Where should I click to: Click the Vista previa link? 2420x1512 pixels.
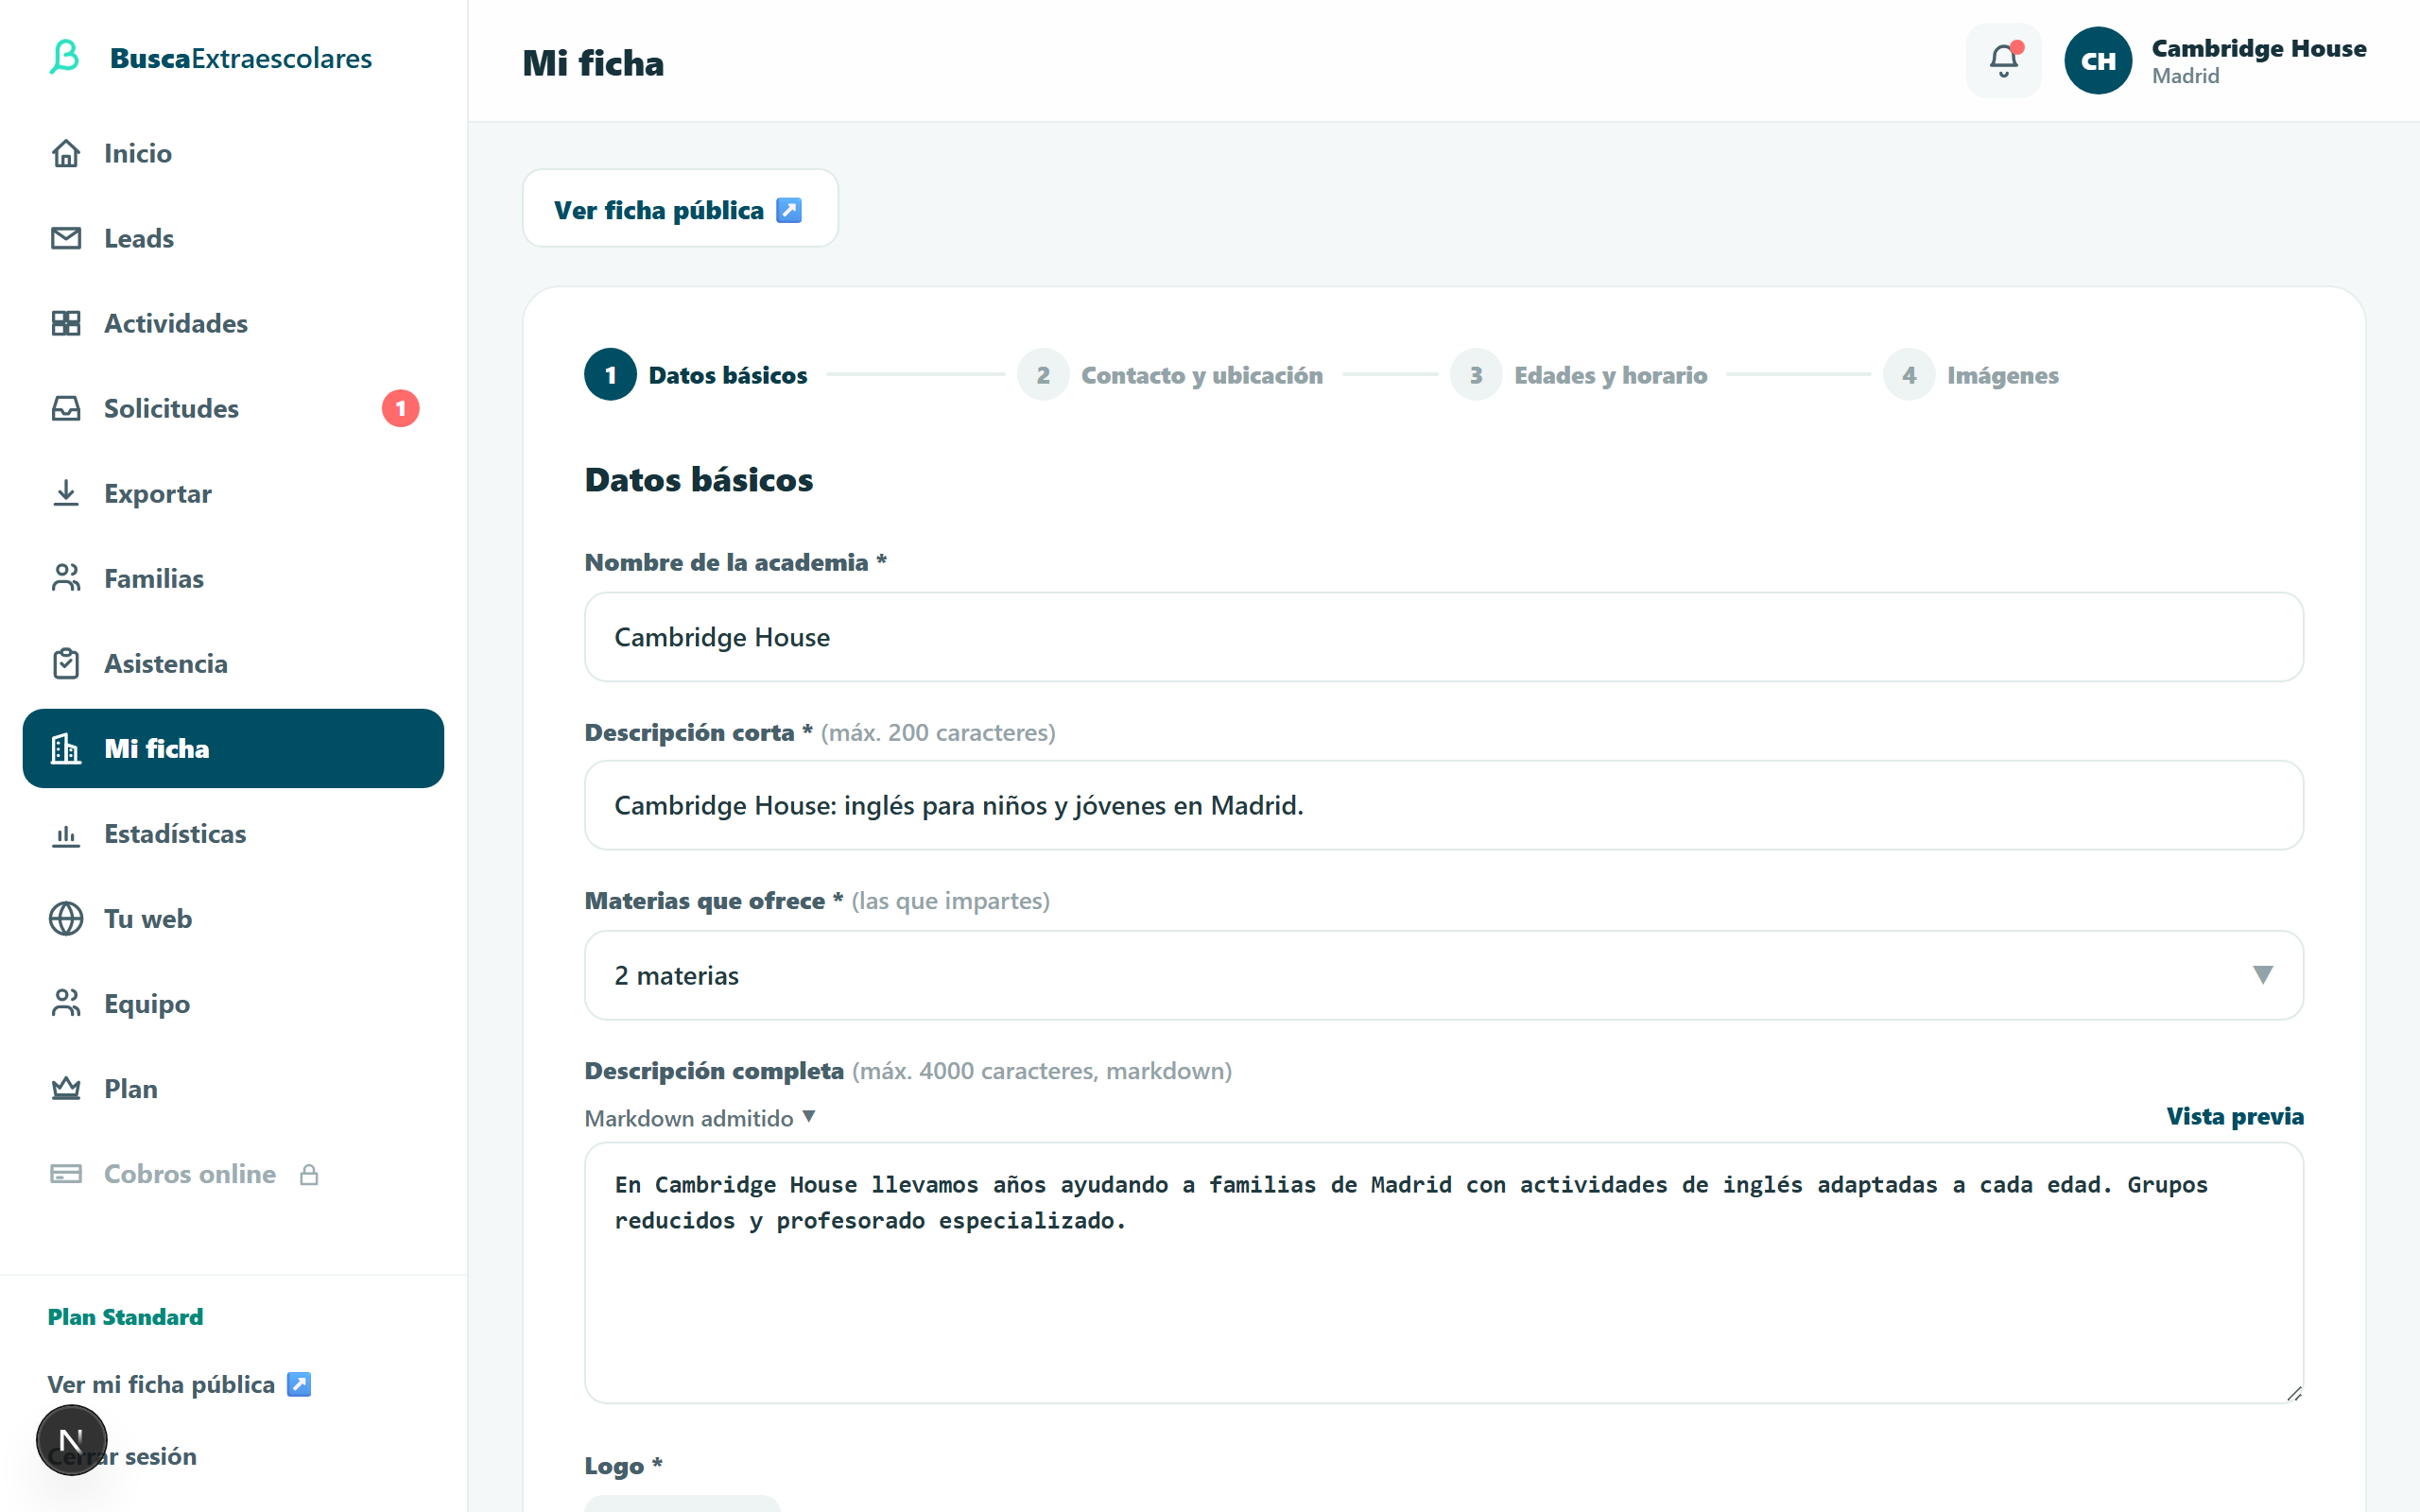tap(2235, 1116)
